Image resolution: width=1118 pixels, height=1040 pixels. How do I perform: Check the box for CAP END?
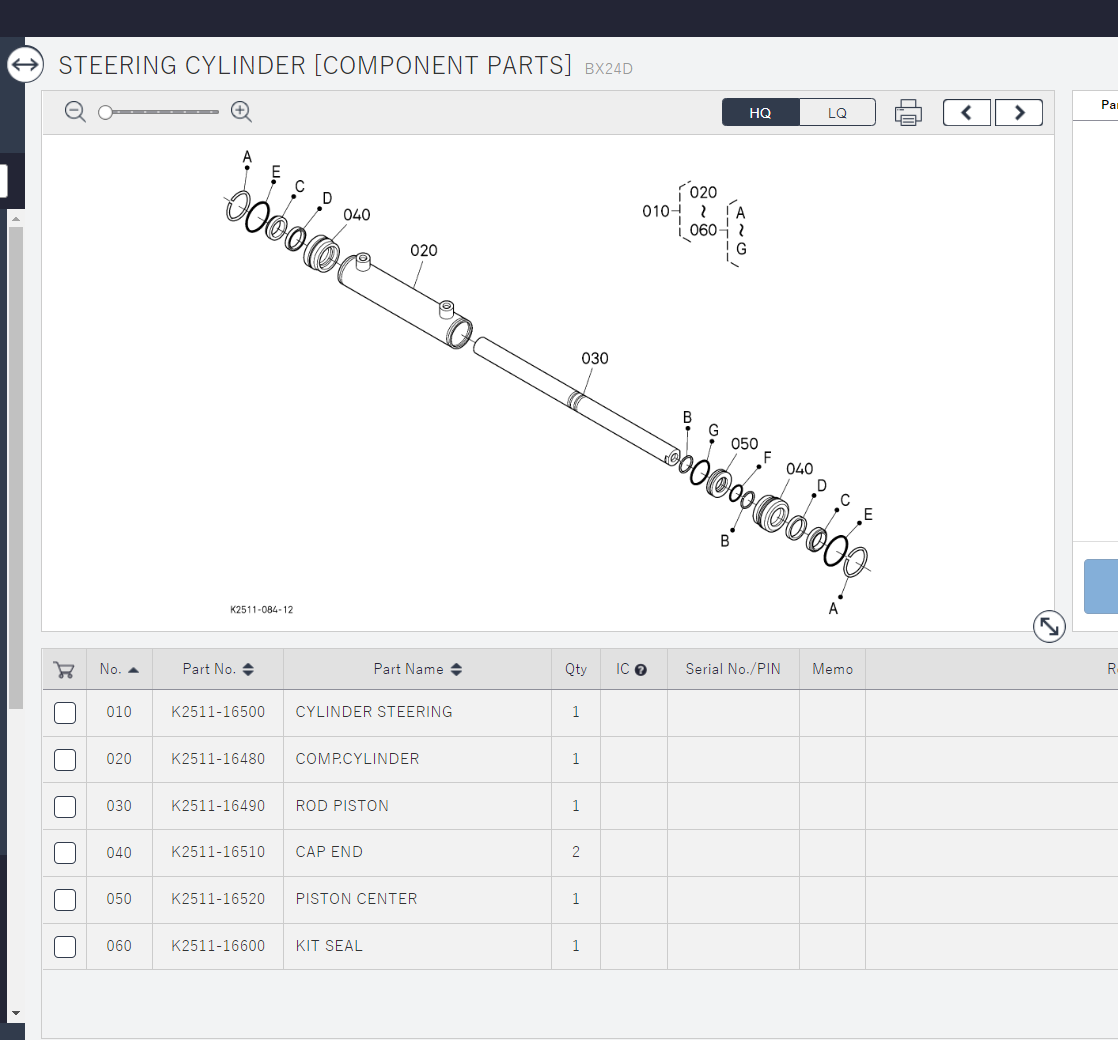point(65,853)
